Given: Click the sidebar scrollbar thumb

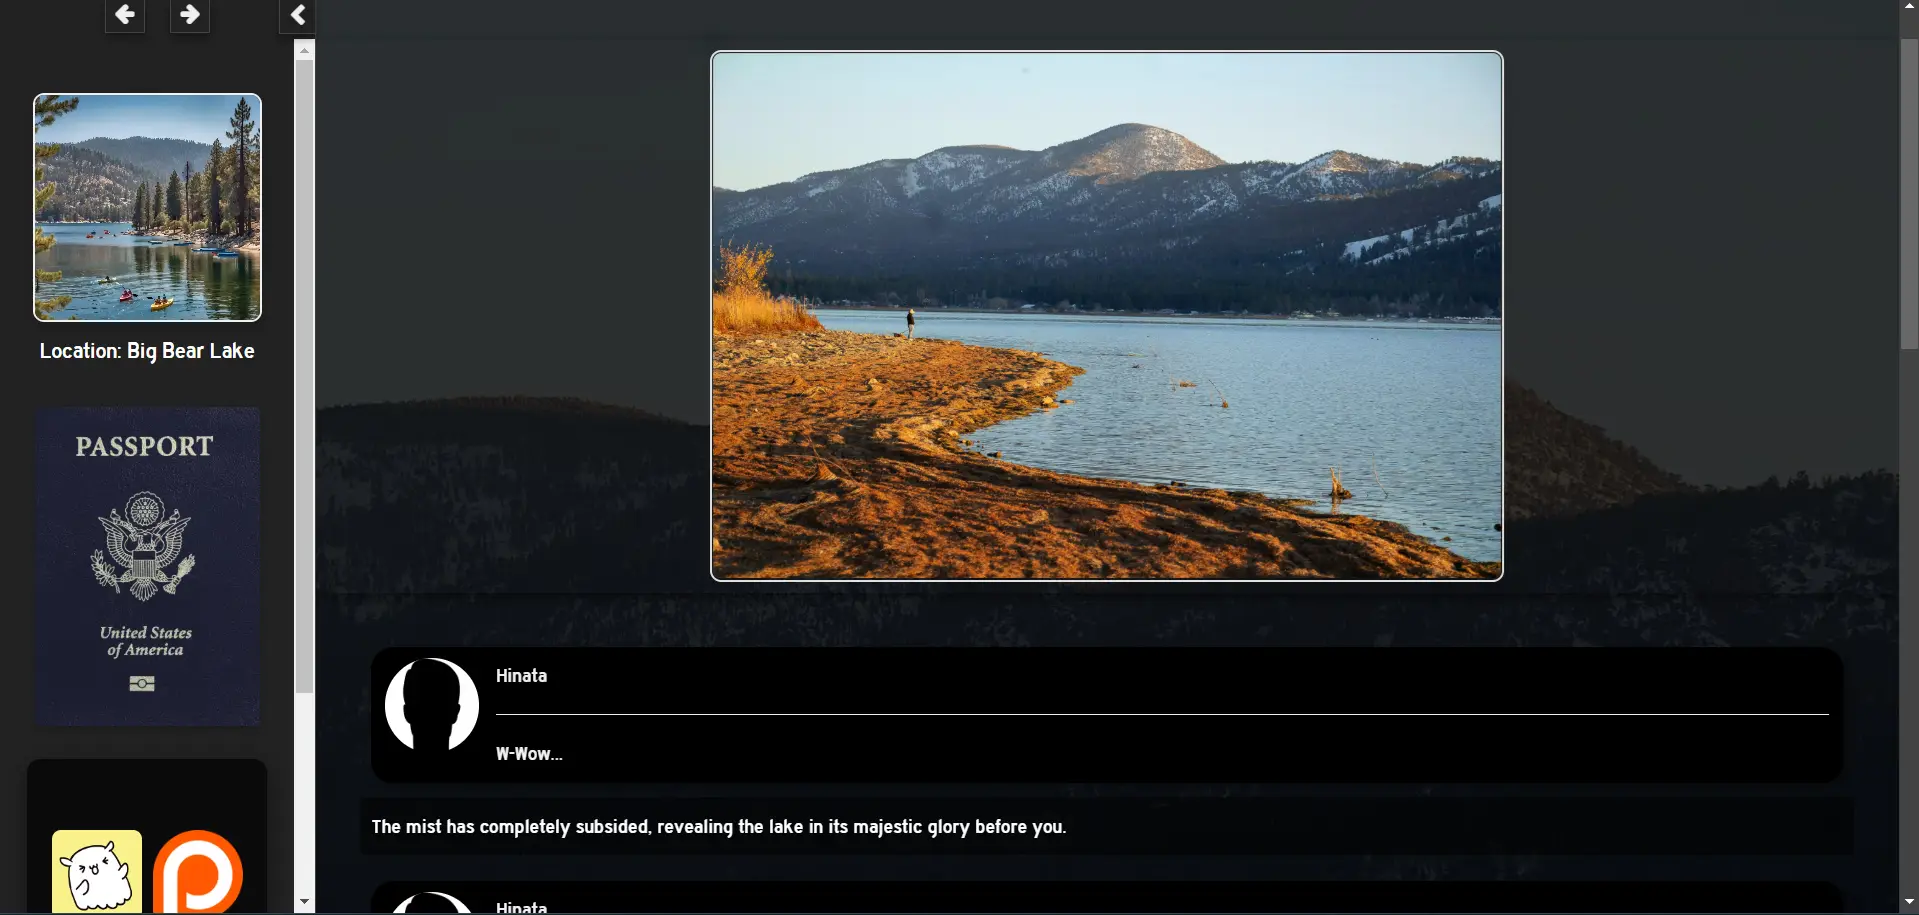Looking at the screenshot, I should tap(305, 377).
